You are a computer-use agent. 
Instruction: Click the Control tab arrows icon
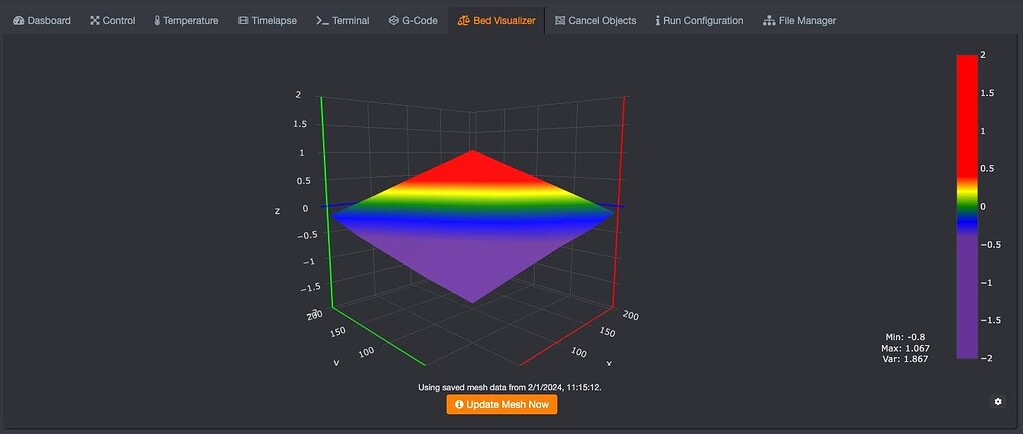point(94,20)
